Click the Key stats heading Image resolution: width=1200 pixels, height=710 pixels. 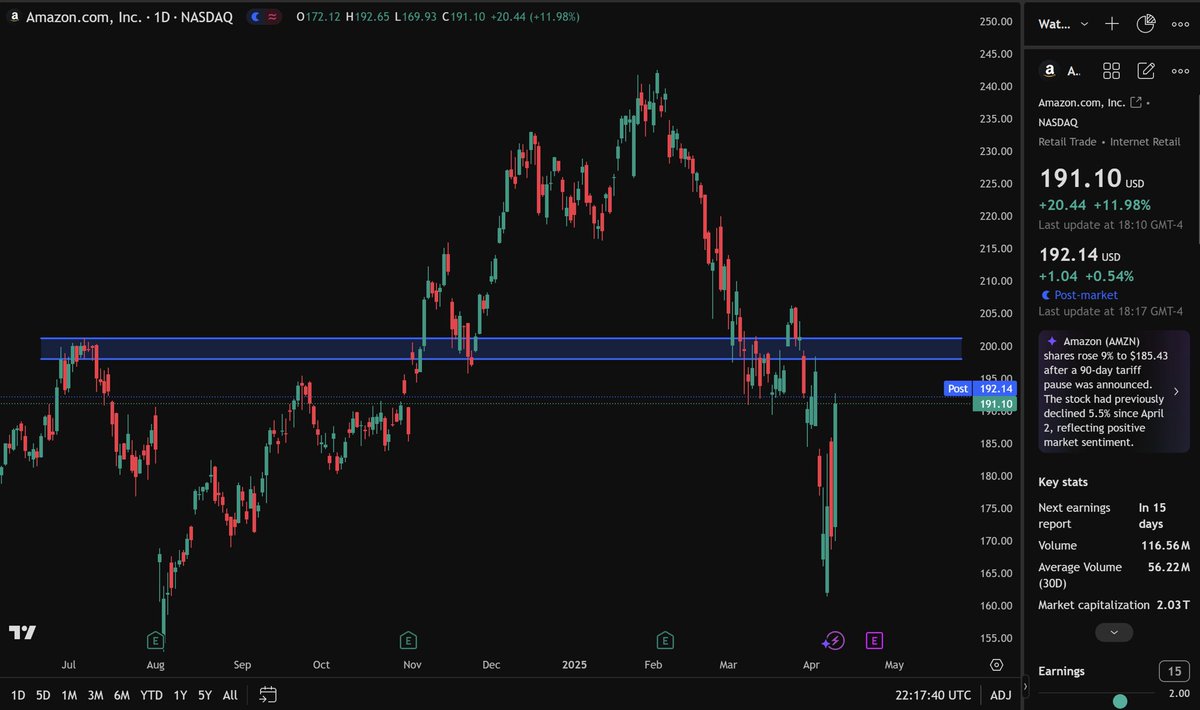1063,482
